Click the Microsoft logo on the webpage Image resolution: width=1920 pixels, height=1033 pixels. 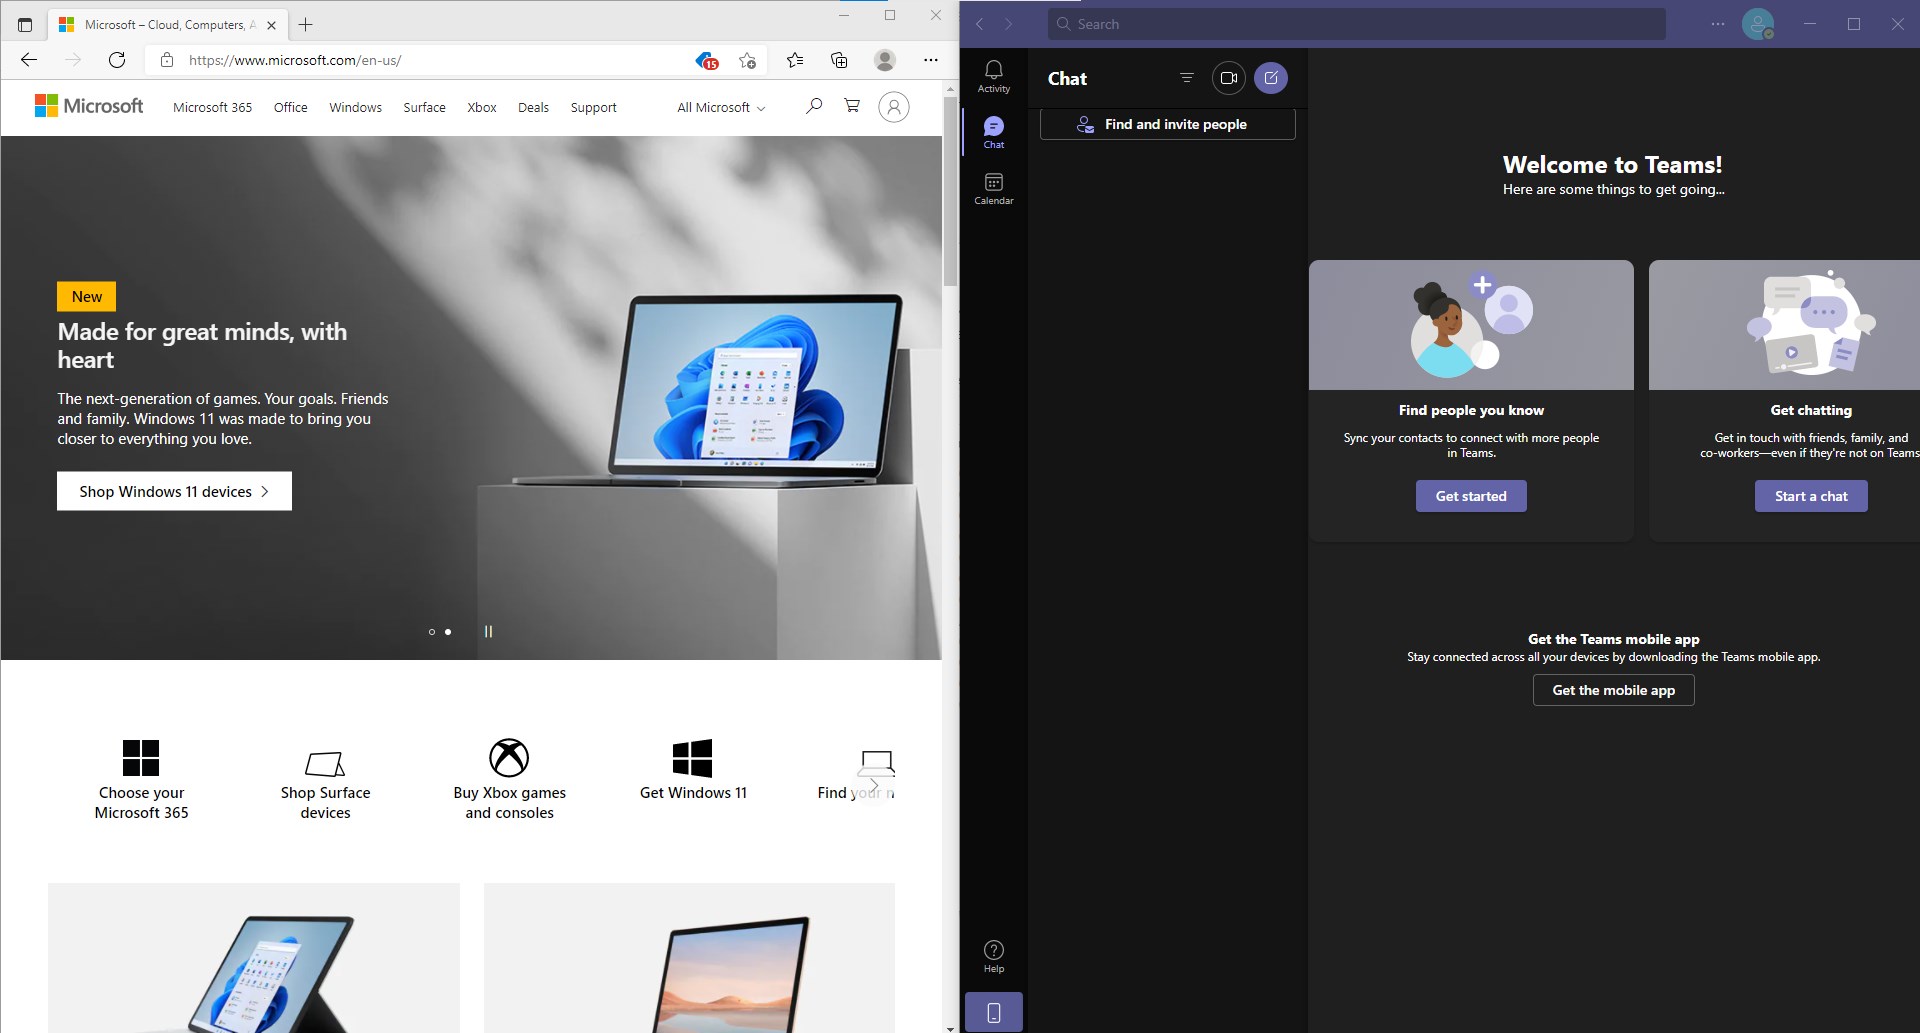point(89,106)
